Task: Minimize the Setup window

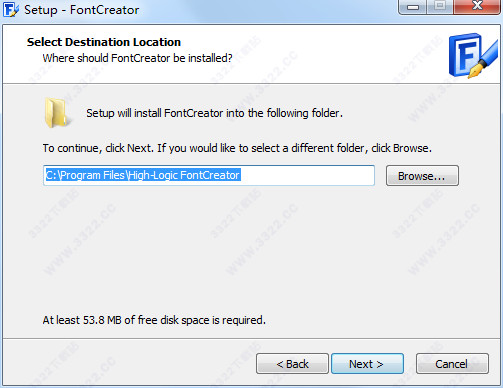Action: [x=412, y=7]
